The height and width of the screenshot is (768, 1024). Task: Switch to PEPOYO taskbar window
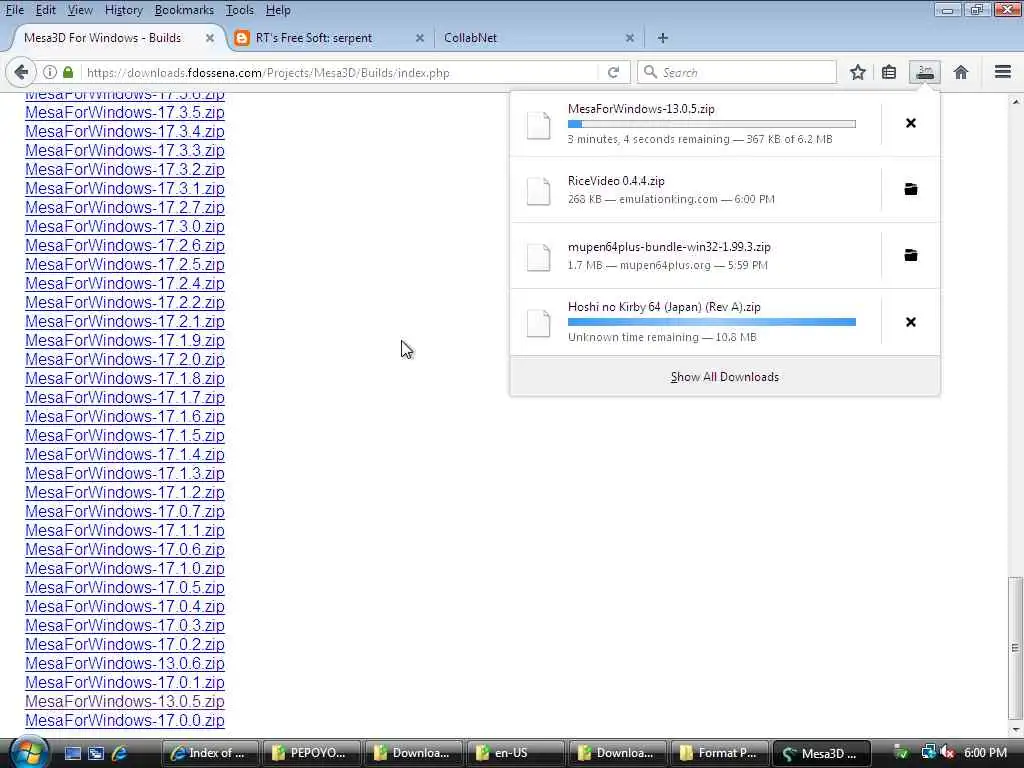[312, 753]
